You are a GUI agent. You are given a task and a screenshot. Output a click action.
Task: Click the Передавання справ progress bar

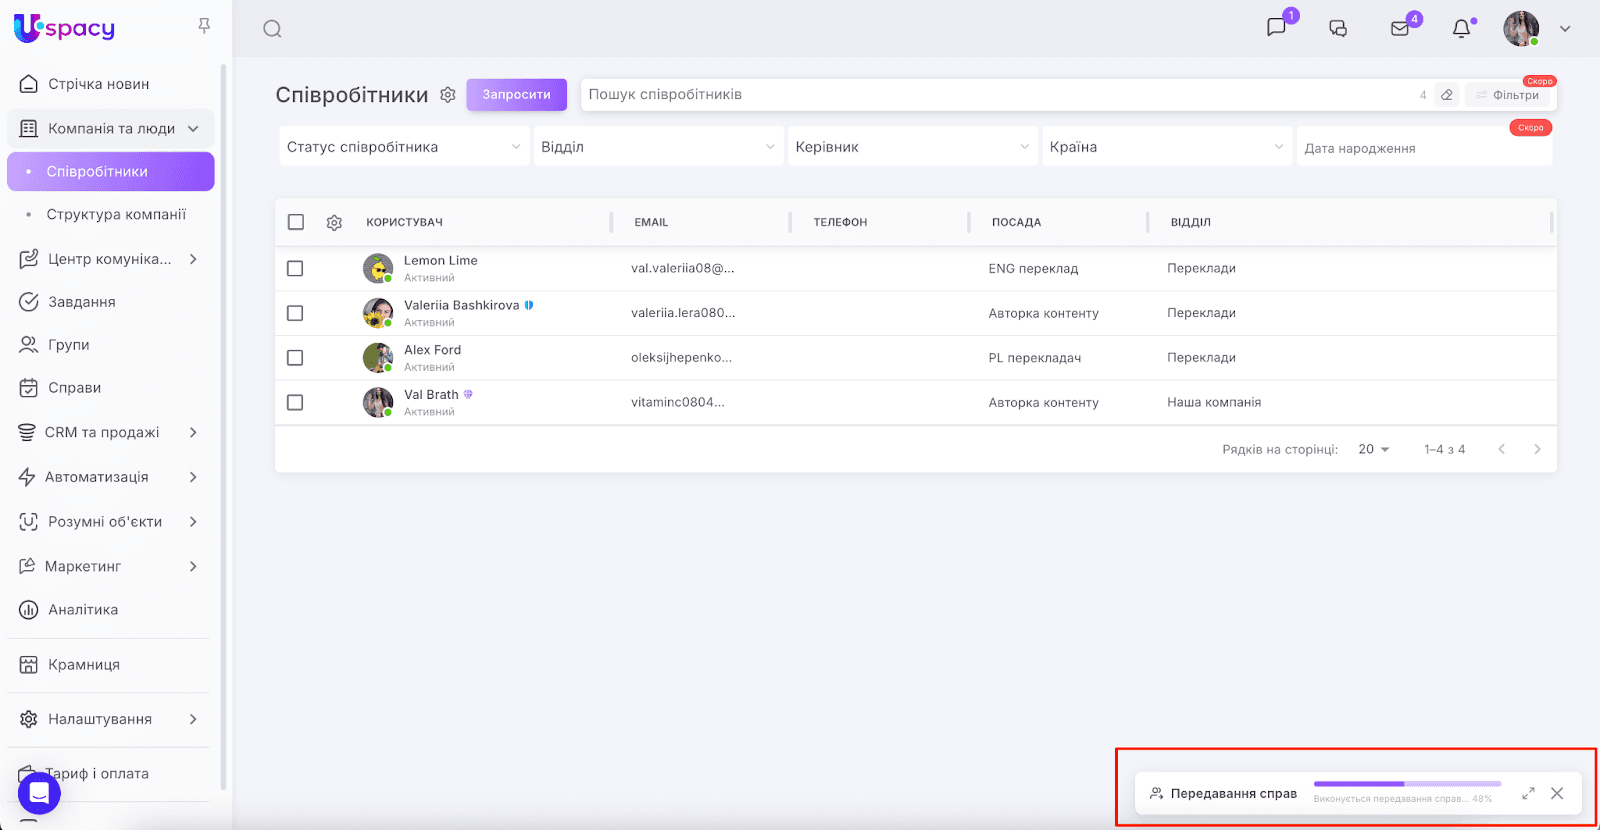point(1407,784)
